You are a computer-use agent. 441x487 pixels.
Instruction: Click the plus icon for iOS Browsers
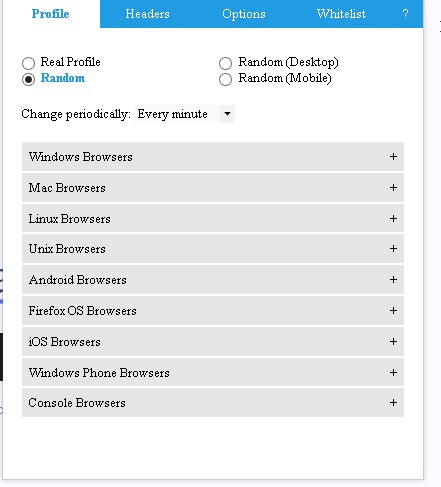click(x=393, y=342)
